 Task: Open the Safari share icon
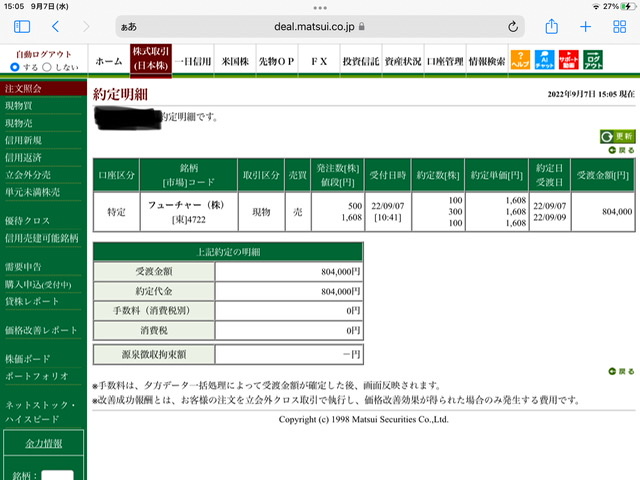(551, 27)
